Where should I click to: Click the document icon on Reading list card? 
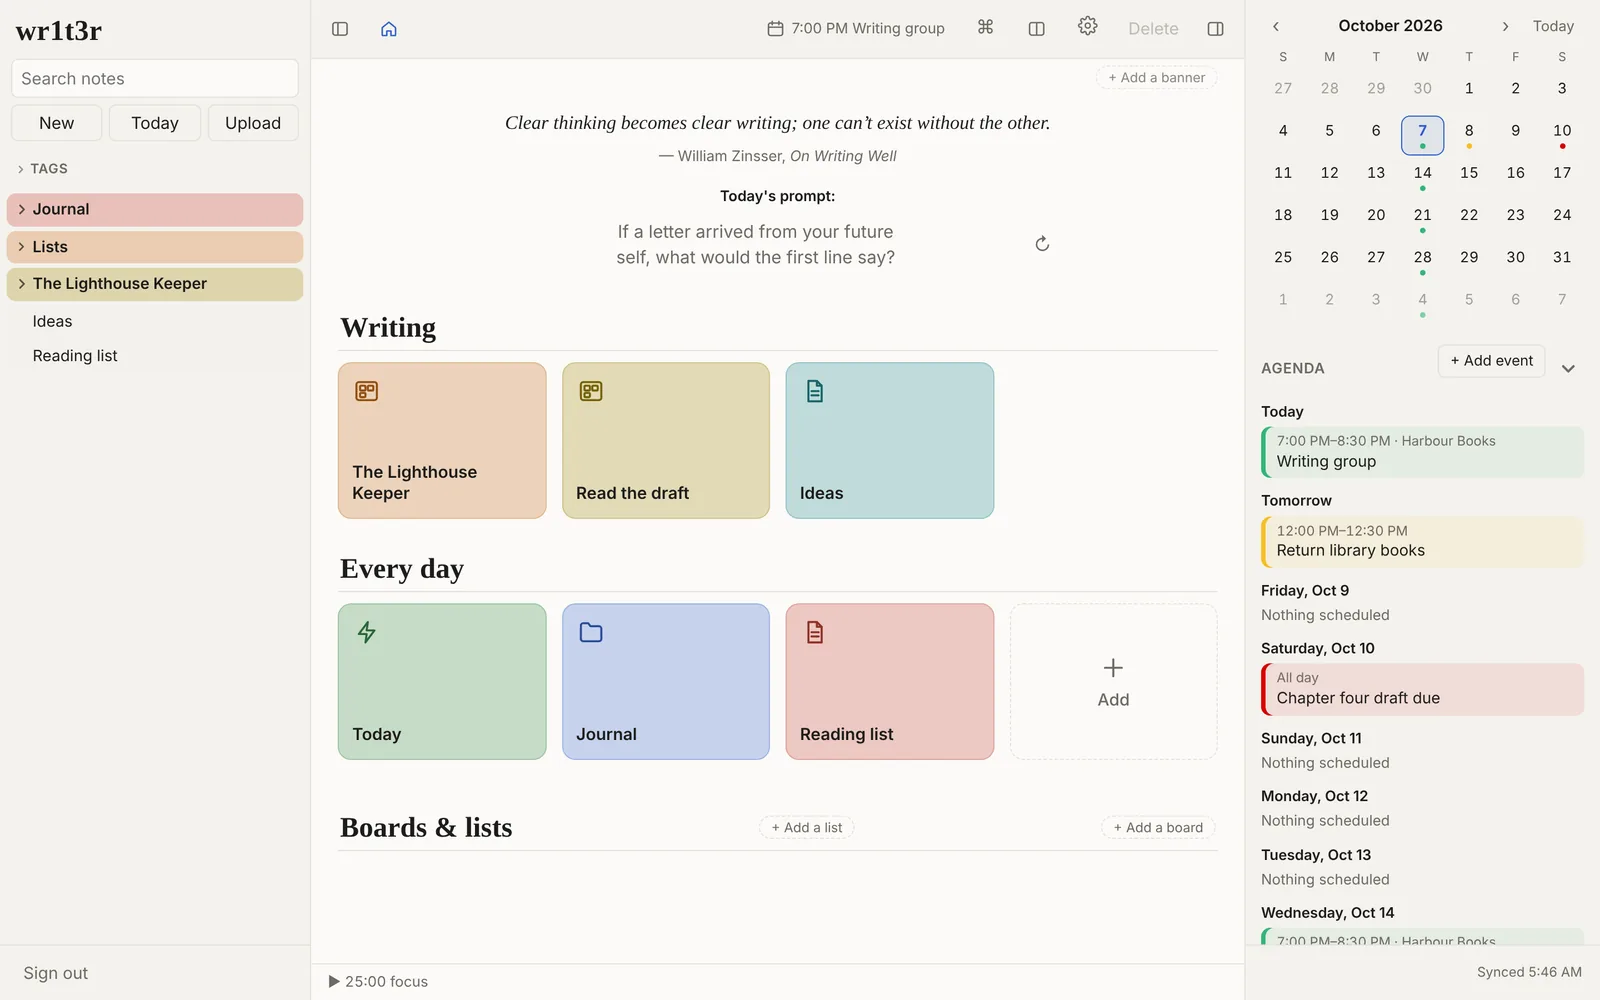tap(815, 632)
